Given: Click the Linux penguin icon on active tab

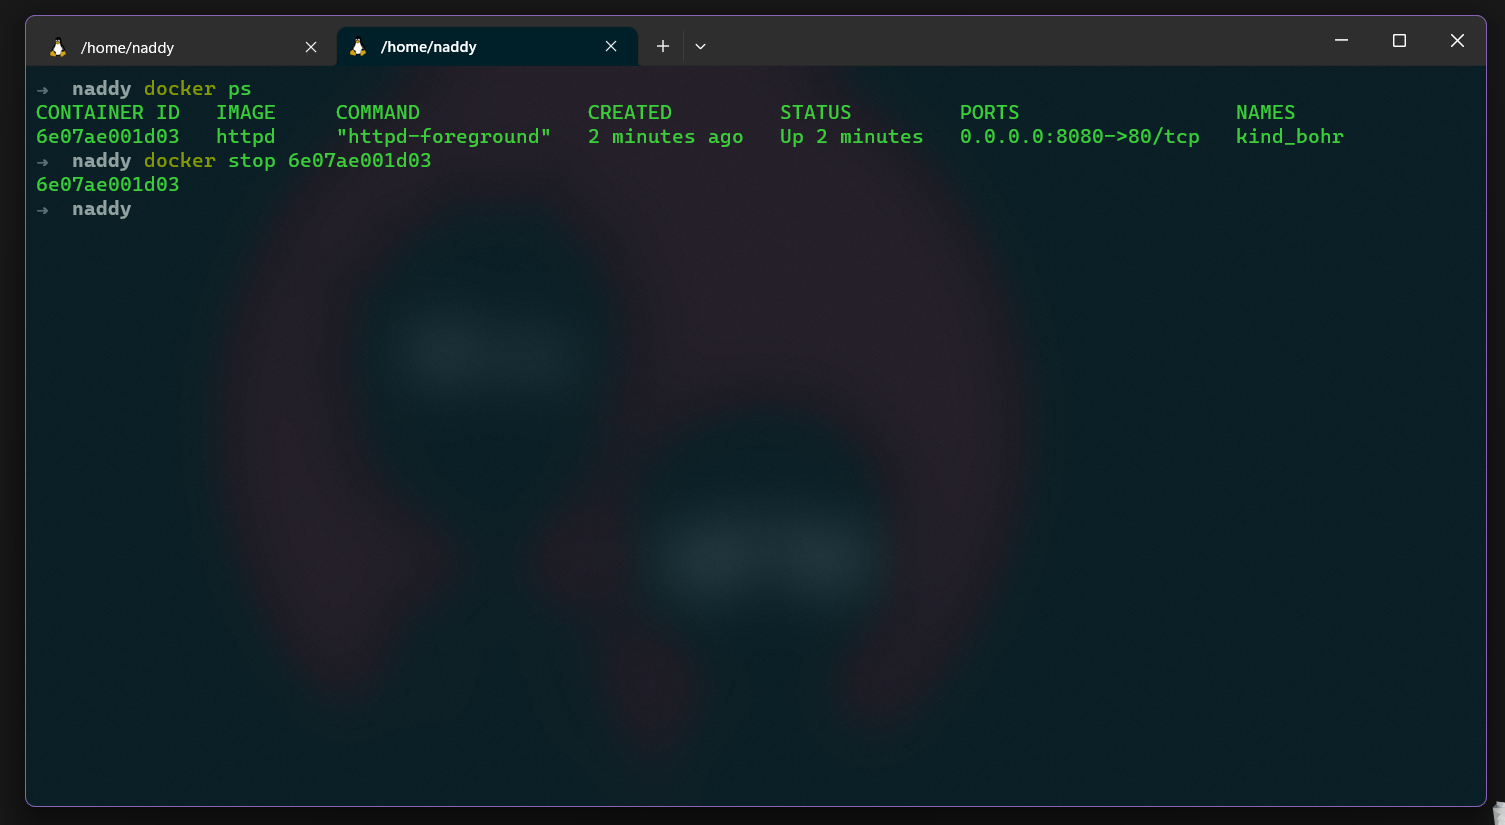Looking at the screenshot, I should [x=358, y=46].
